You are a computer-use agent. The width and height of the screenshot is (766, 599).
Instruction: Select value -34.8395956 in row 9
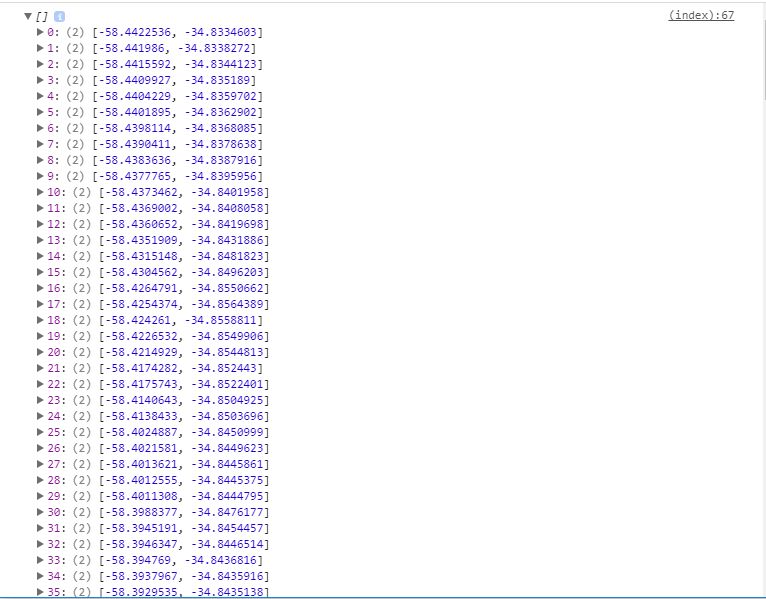coord(220,176)
